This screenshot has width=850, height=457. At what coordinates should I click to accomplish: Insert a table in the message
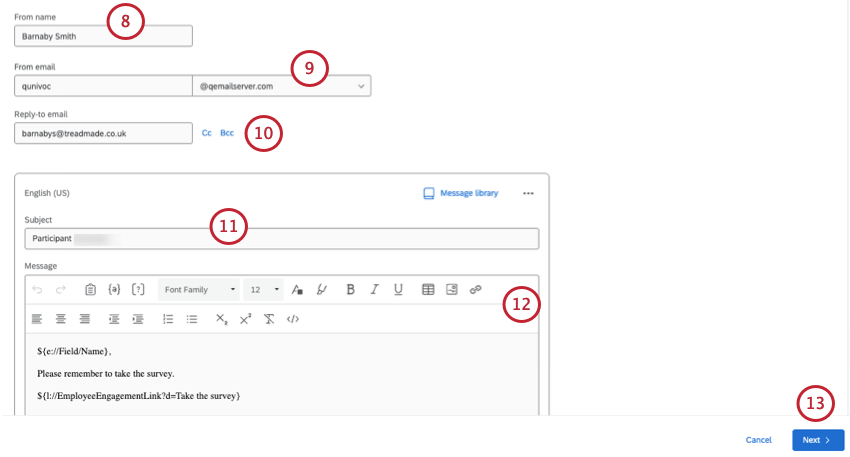pyautogui.click(x=428, y=289)
